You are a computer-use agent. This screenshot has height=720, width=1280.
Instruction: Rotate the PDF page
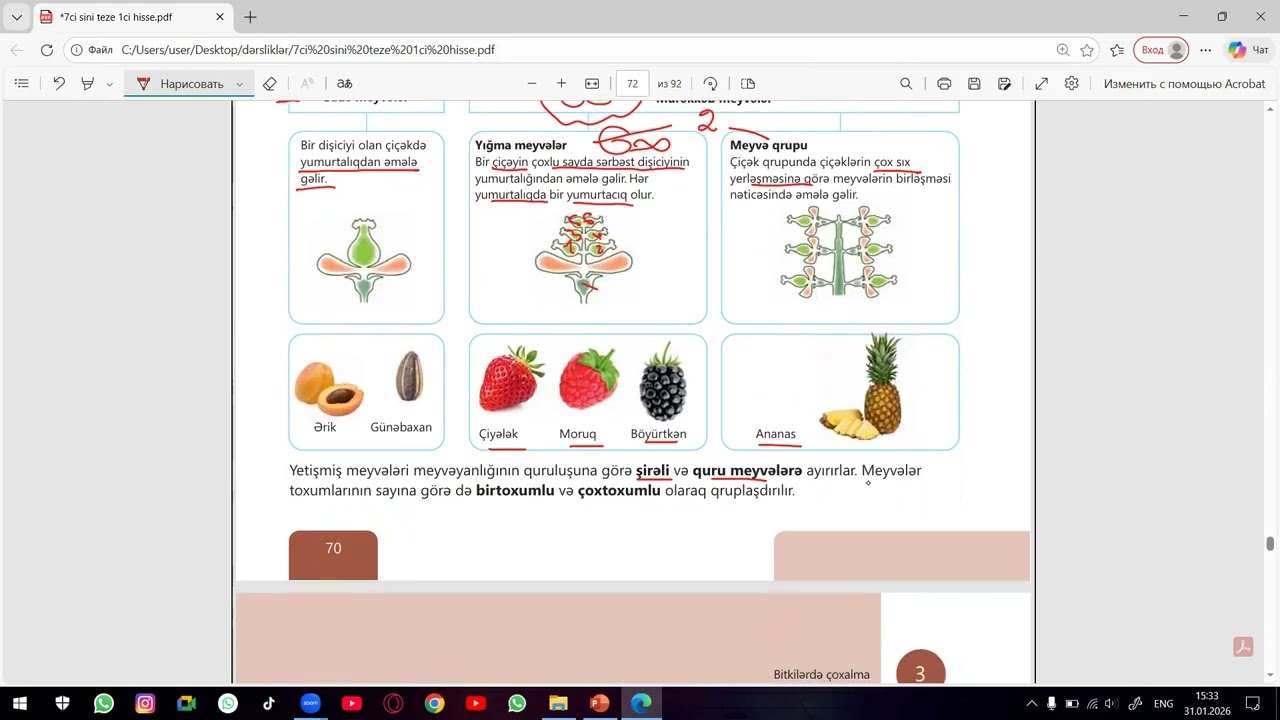(x=710, y=84)
